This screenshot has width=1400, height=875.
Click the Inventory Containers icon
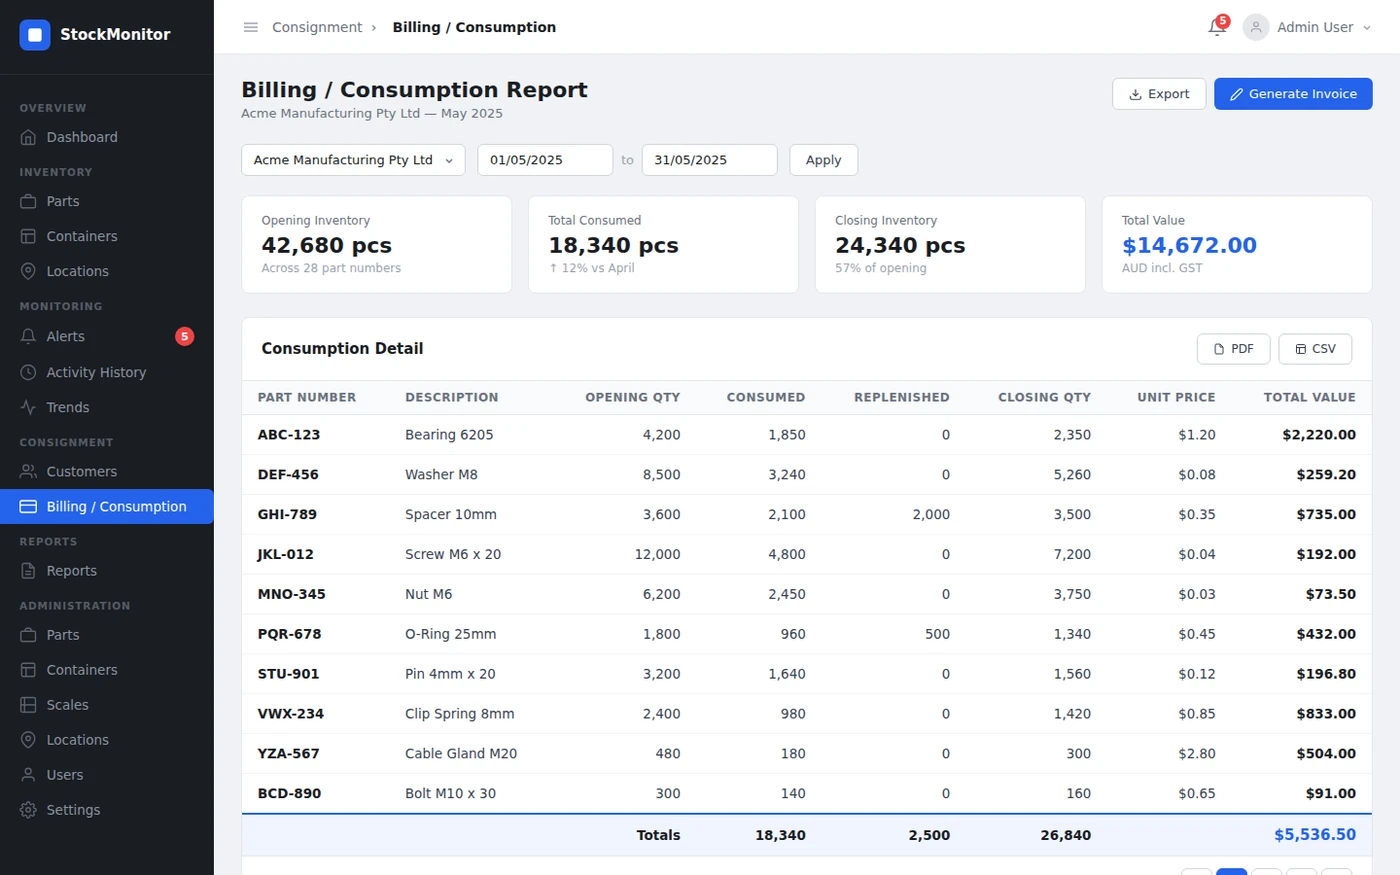pos(28,236)
